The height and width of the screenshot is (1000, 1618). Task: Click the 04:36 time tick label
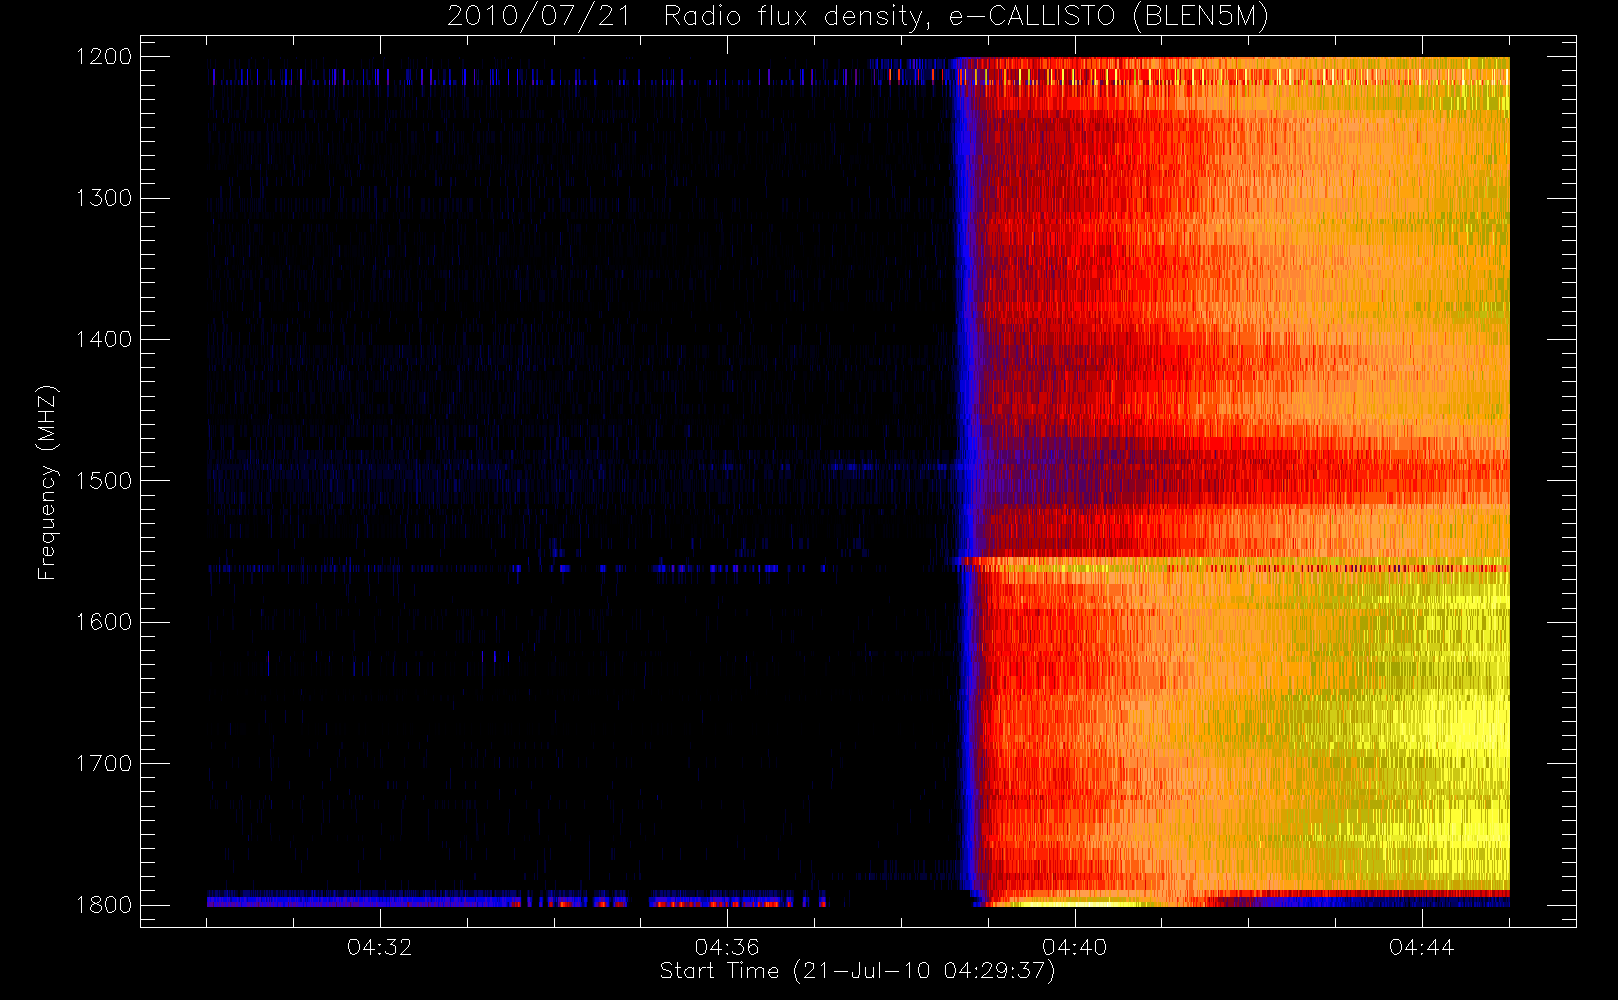coord(727,947)
